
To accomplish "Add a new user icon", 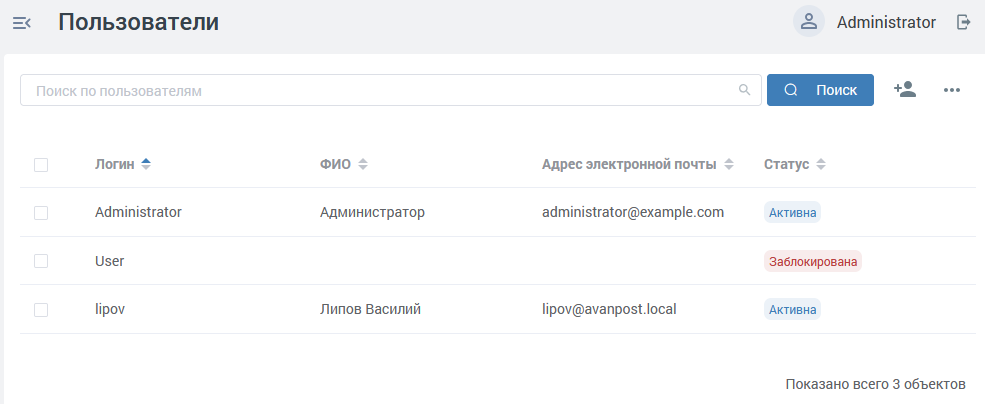I will click(x=905, y=90).
